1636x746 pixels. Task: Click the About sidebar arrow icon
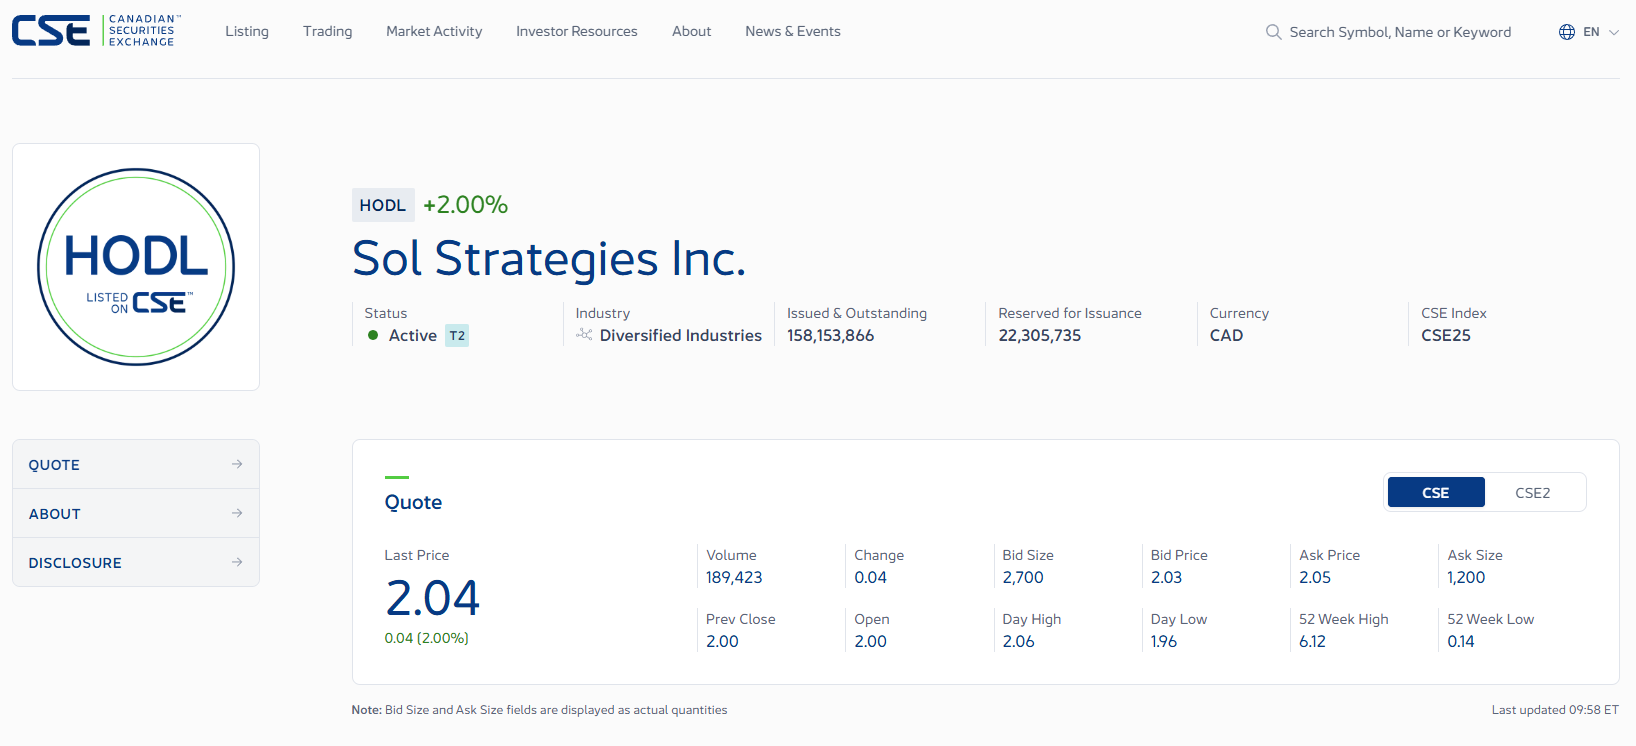point(237,513)
